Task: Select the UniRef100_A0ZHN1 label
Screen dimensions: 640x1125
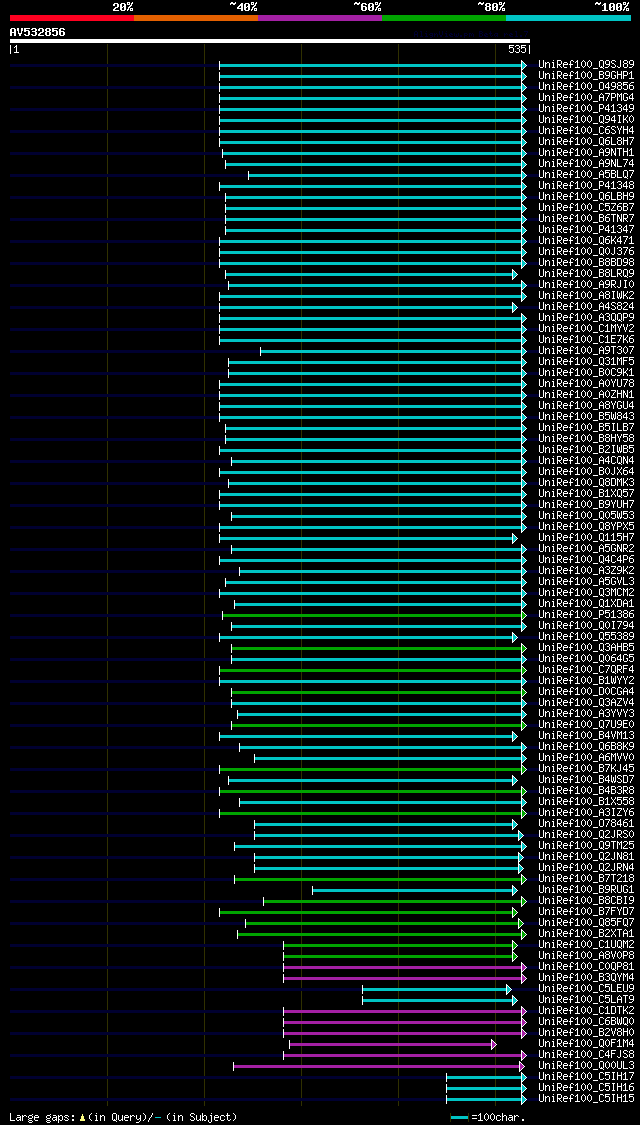Action: (x=586, y=395)
